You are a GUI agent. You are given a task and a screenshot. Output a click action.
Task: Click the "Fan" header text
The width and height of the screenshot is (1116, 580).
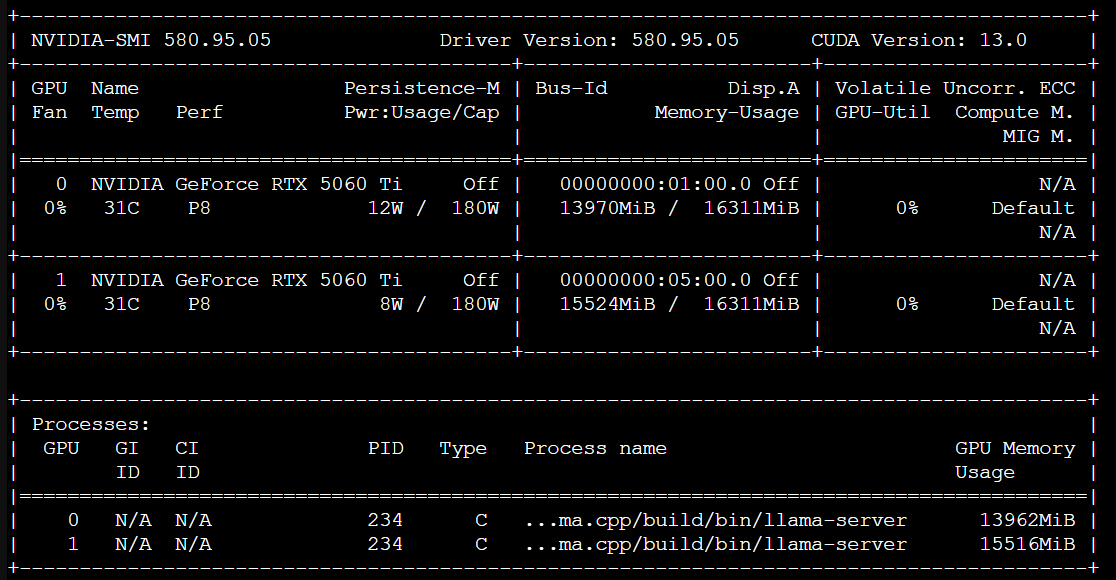point(49,112)
